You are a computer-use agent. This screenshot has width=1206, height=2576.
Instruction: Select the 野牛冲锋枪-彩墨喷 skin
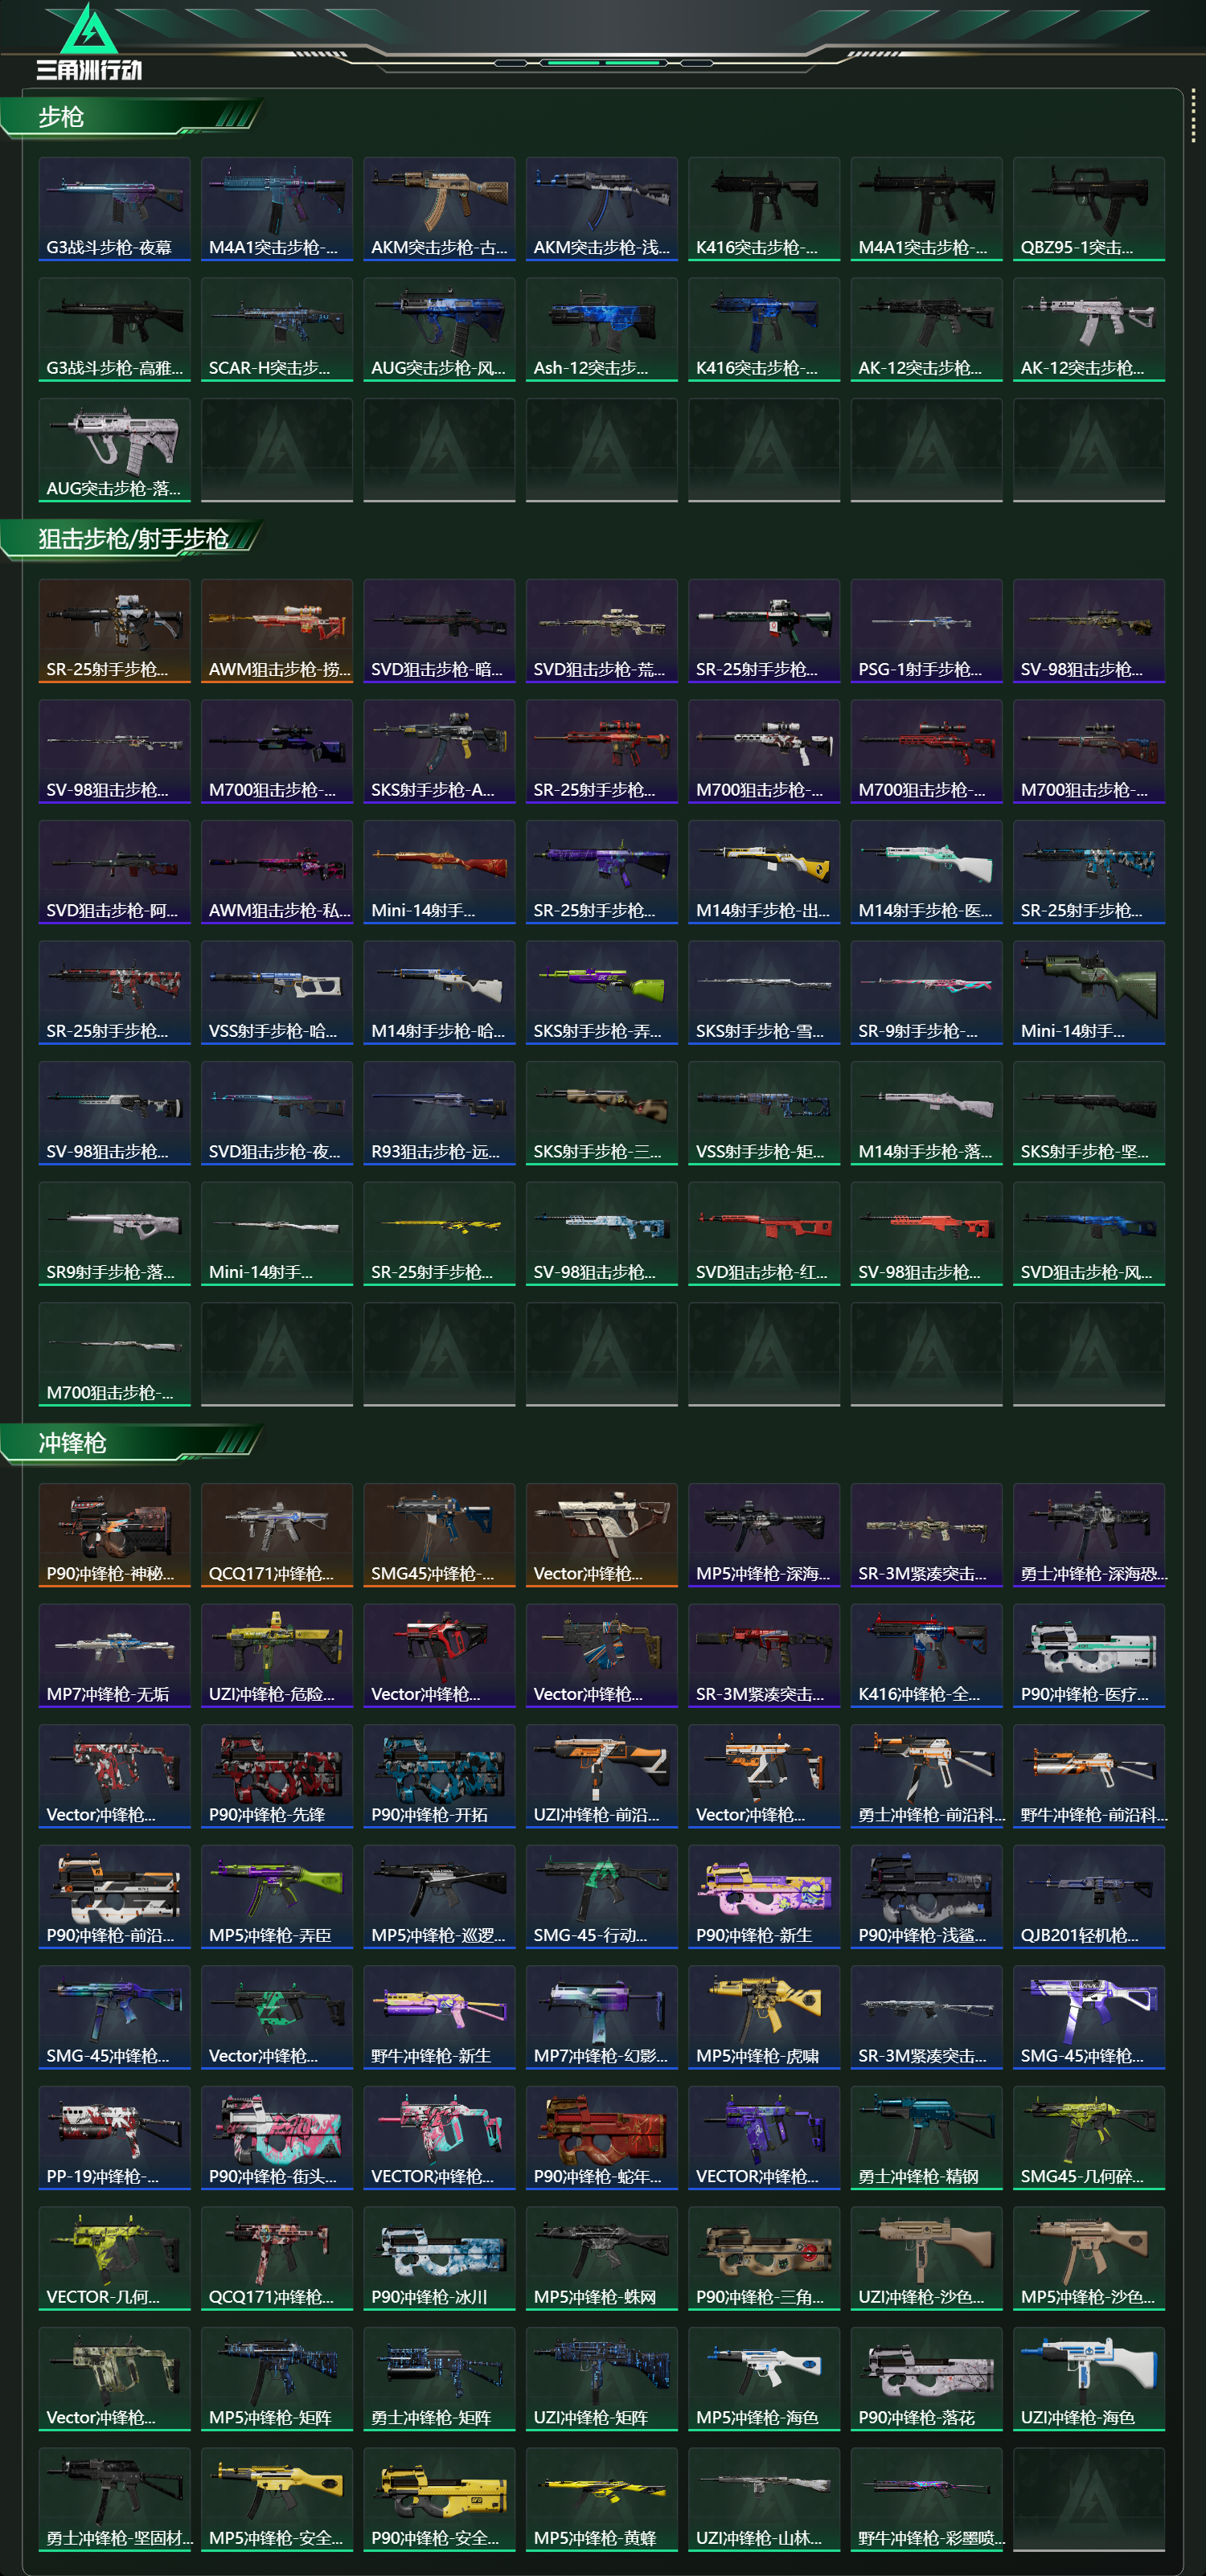coord(927,2500)
